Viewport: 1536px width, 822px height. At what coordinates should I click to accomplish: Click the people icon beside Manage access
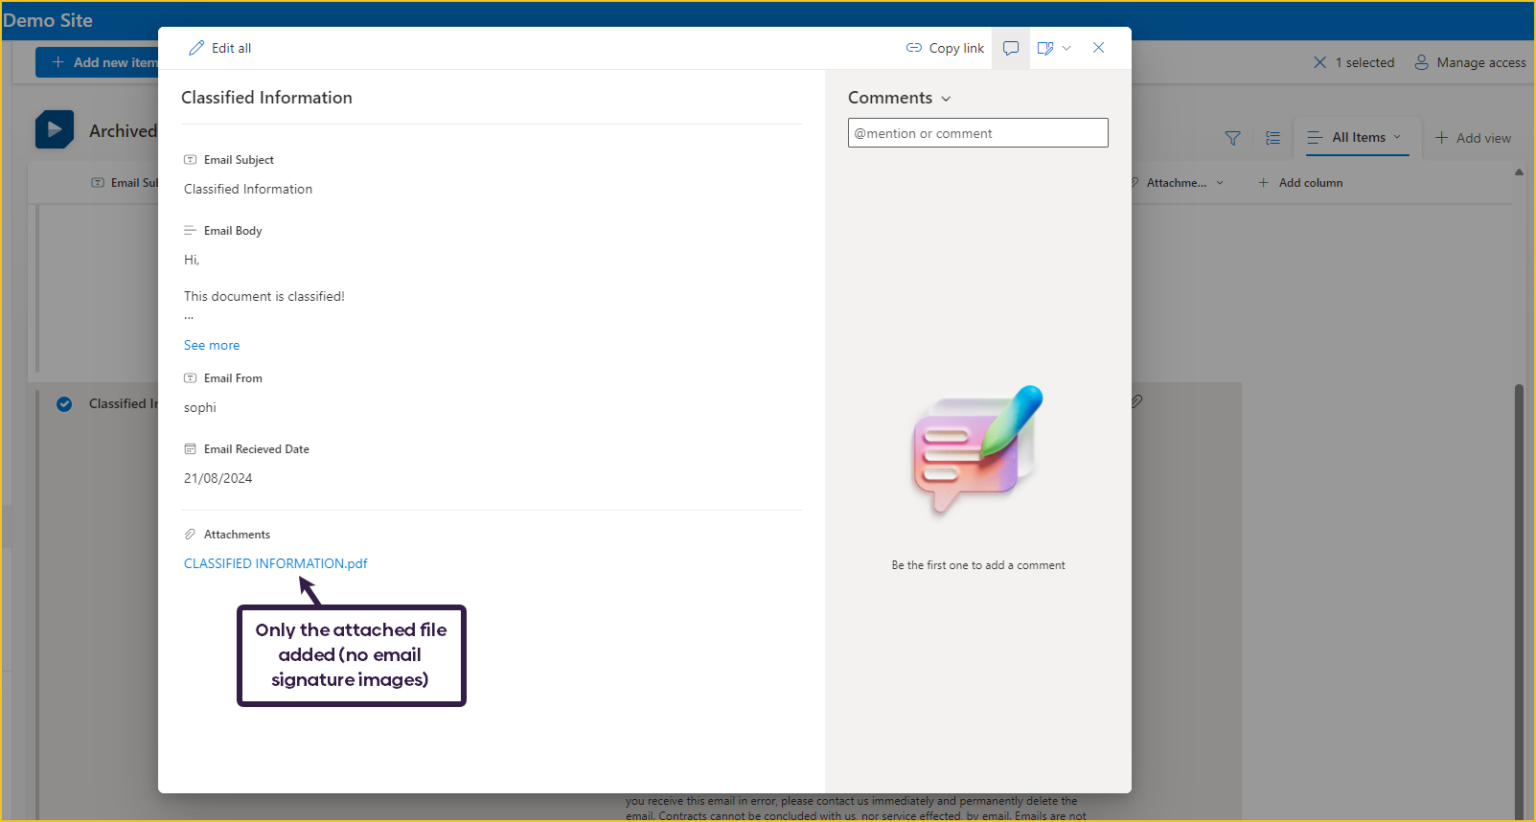(x=1421, y=62)
